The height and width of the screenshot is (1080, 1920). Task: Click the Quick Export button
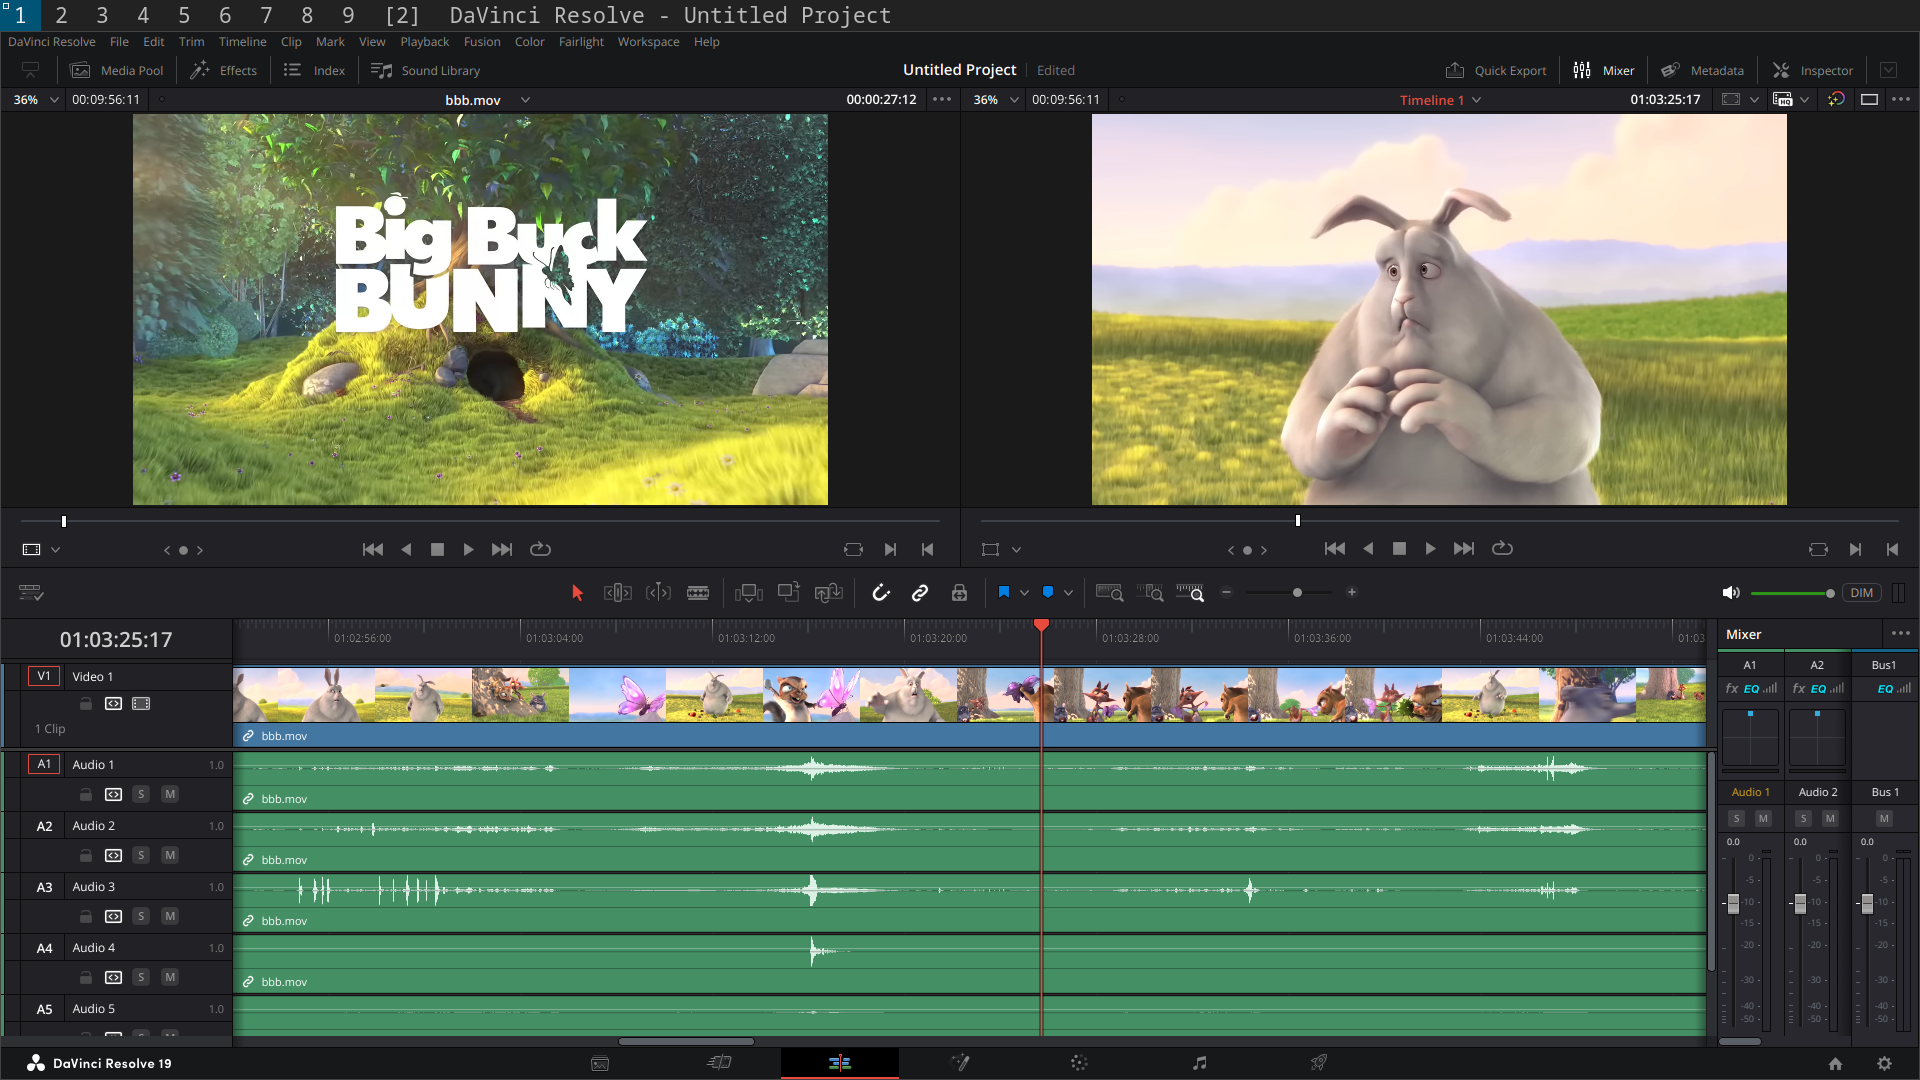click(x=1496, y=70)
